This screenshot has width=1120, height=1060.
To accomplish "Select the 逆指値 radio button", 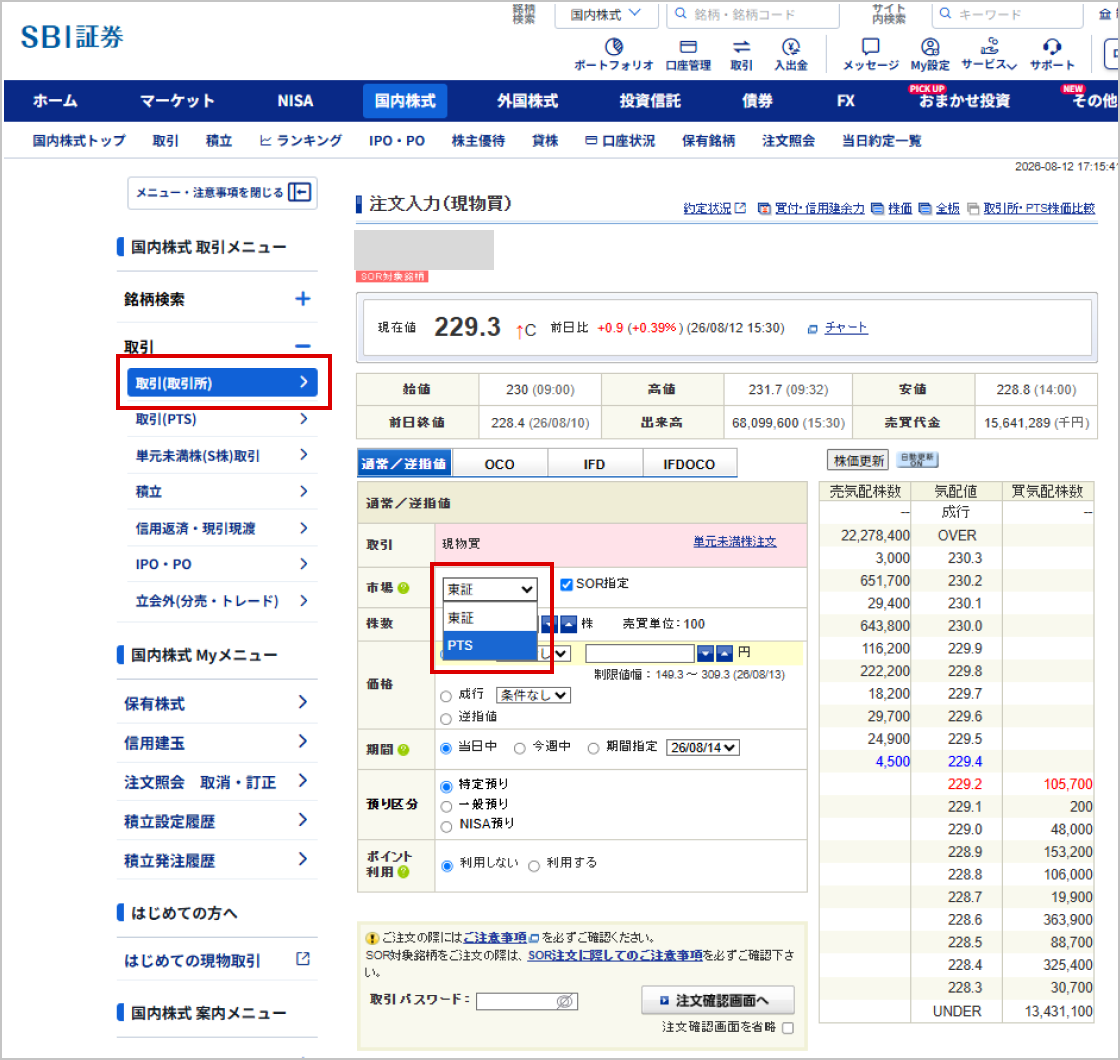I will click(446, 718).
